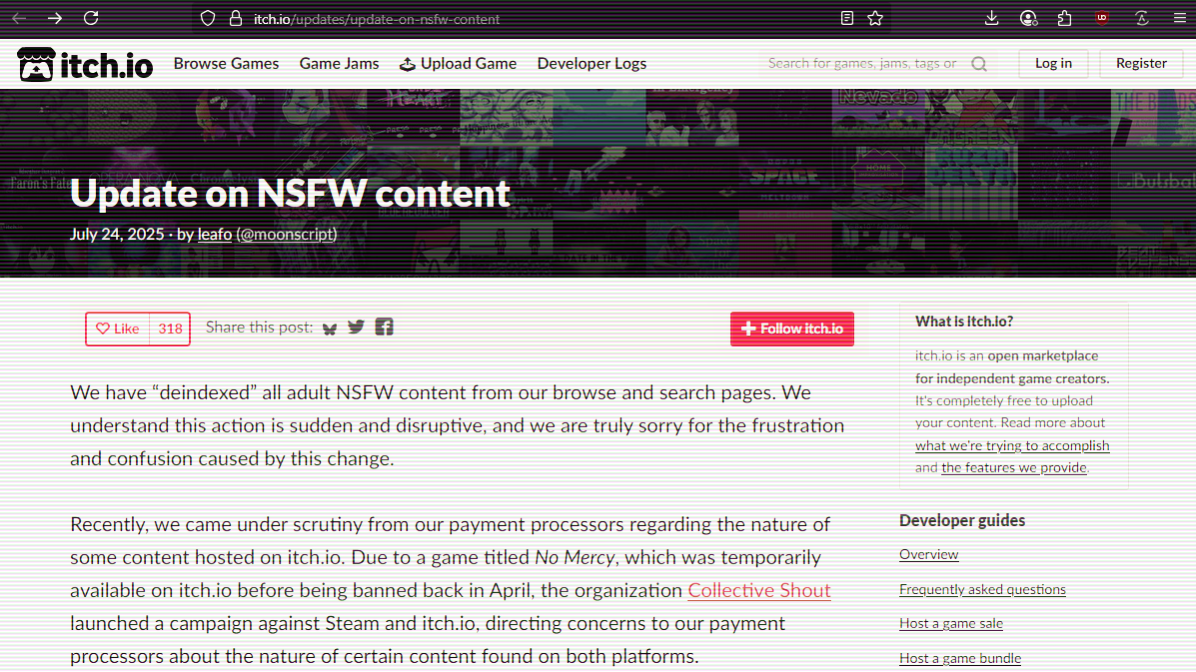Click the browser back arrow
The width and height of the screenshot is (1196, 672).
coord(19,18)
